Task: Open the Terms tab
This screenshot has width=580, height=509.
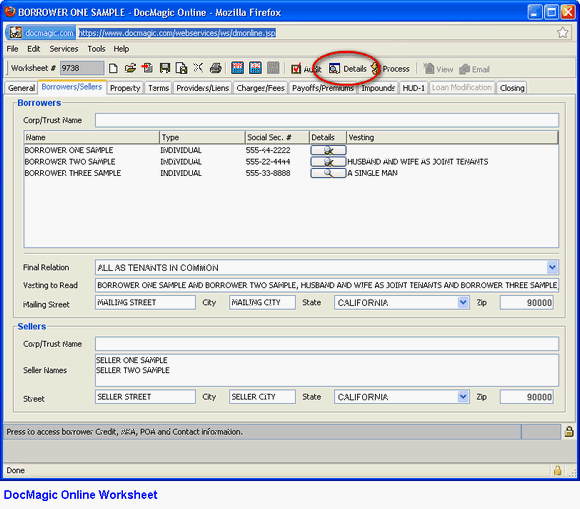Action: point(158,88)
